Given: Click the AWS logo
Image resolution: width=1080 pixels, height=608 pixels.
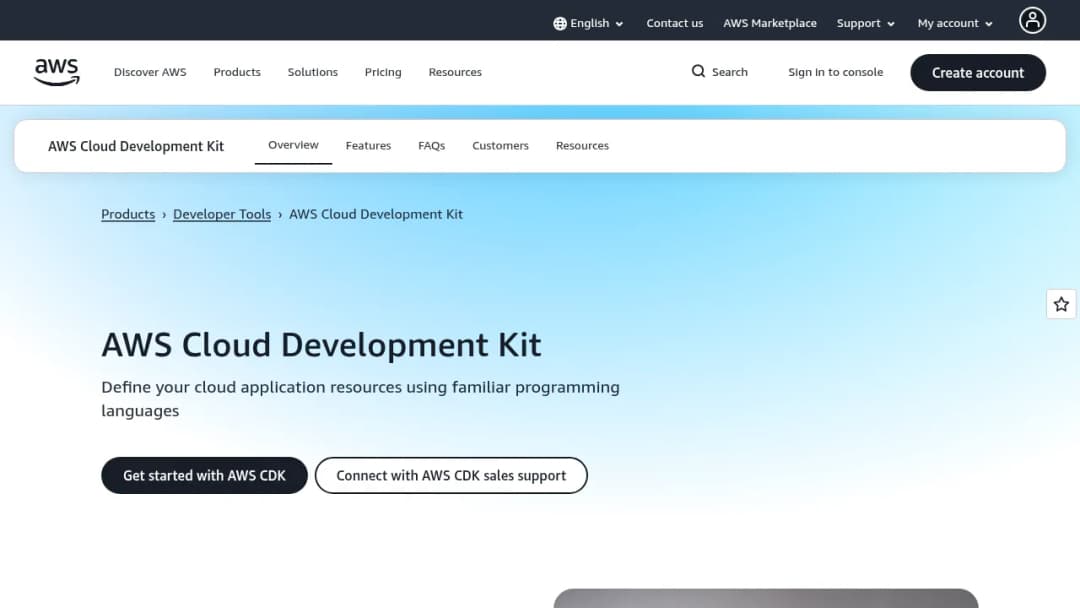Looking at the screenshot, I should click(56, 72).
